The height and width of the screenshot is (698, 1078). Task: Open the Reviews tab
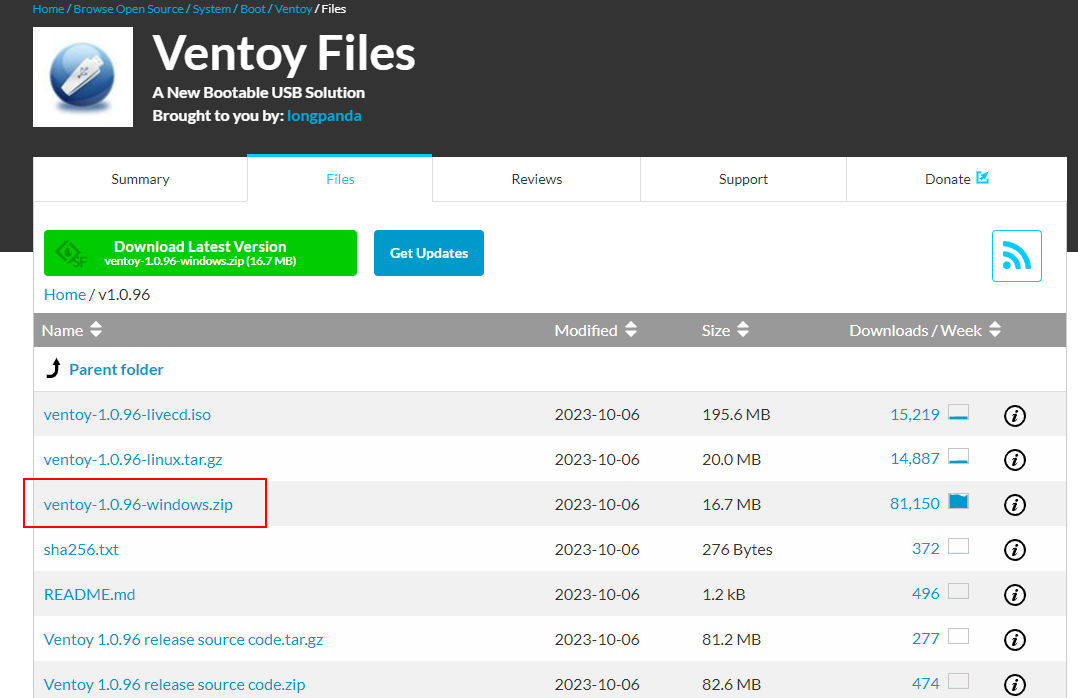click(537, 179)
